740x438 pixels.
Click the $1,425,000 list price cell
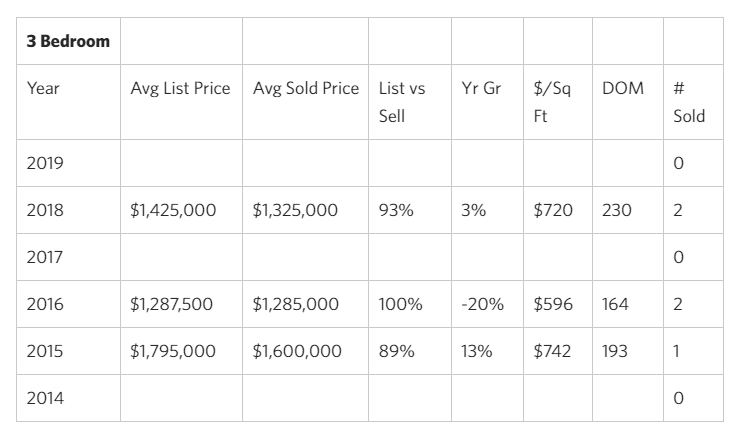click(x=171, y=211)
